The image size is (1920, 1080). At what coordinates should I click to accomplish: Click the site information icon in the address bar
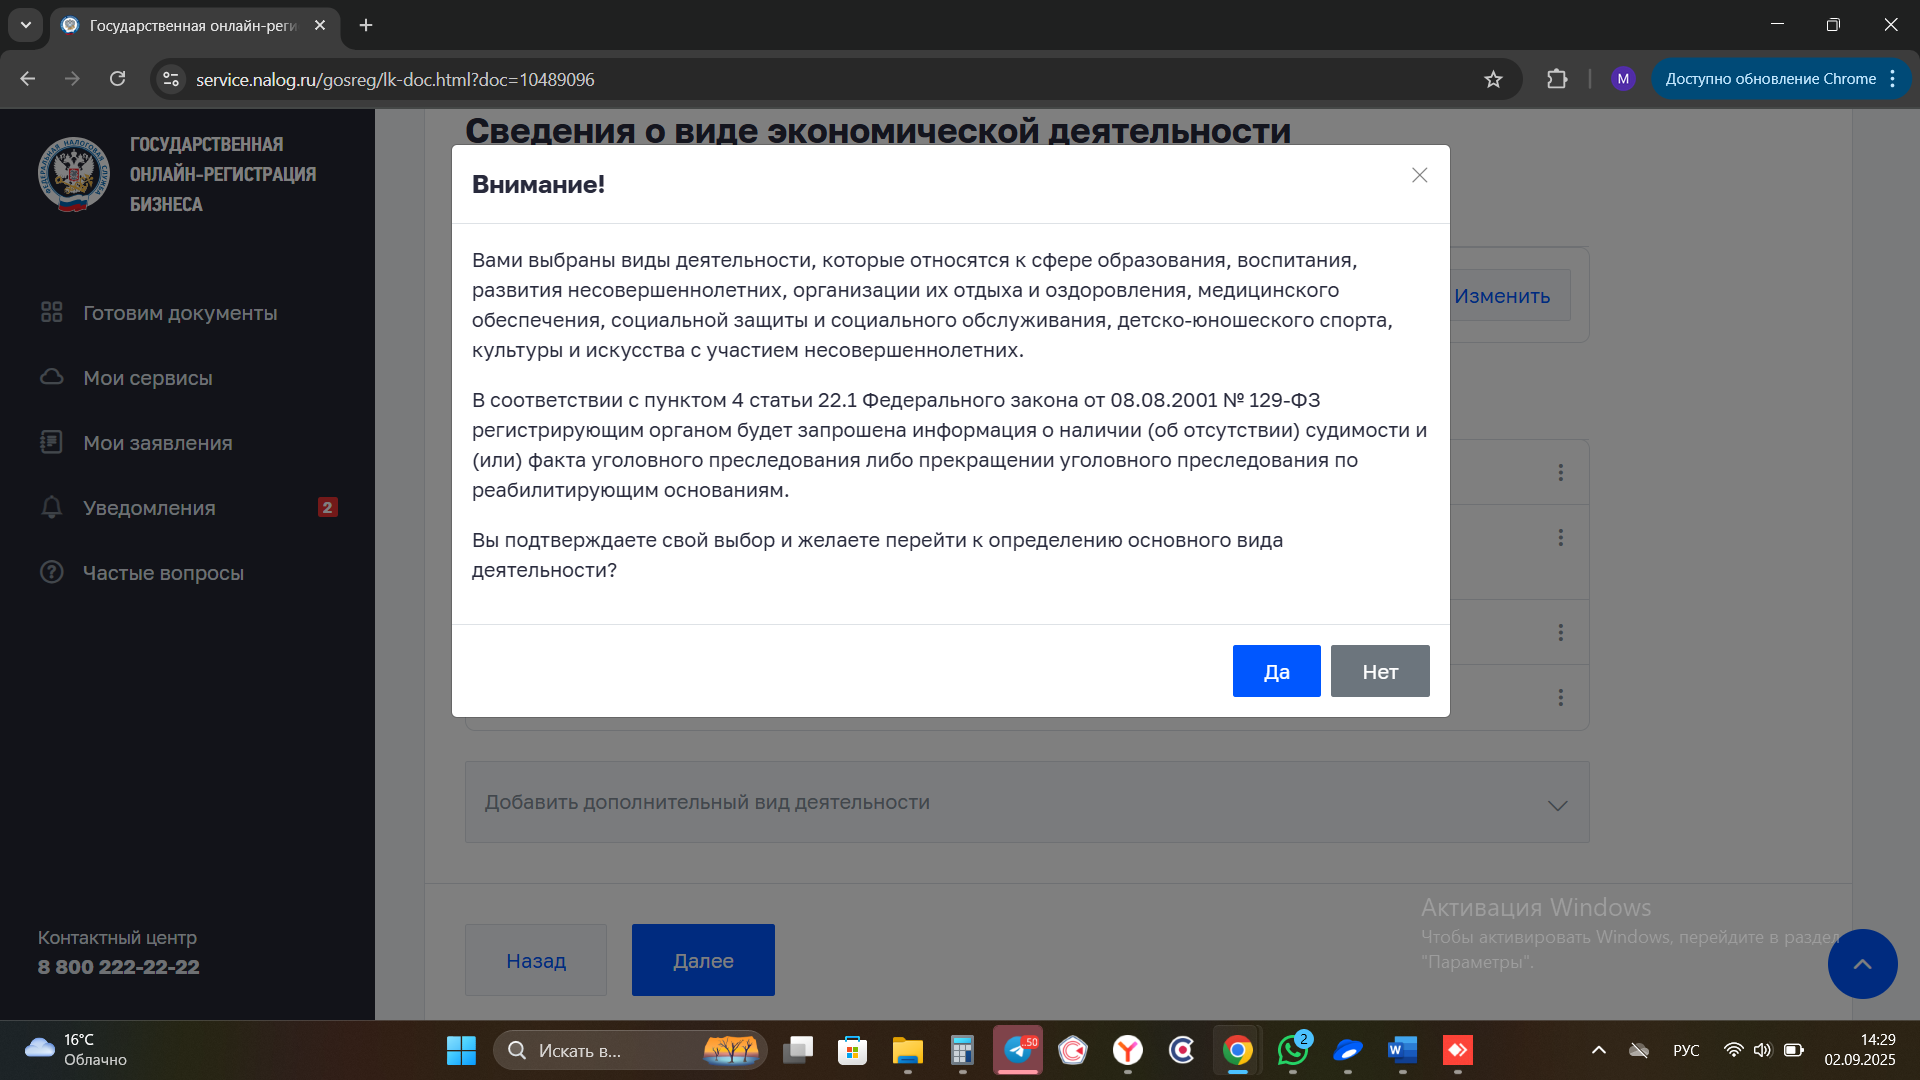pyautogui.click(x=171, y=79)
